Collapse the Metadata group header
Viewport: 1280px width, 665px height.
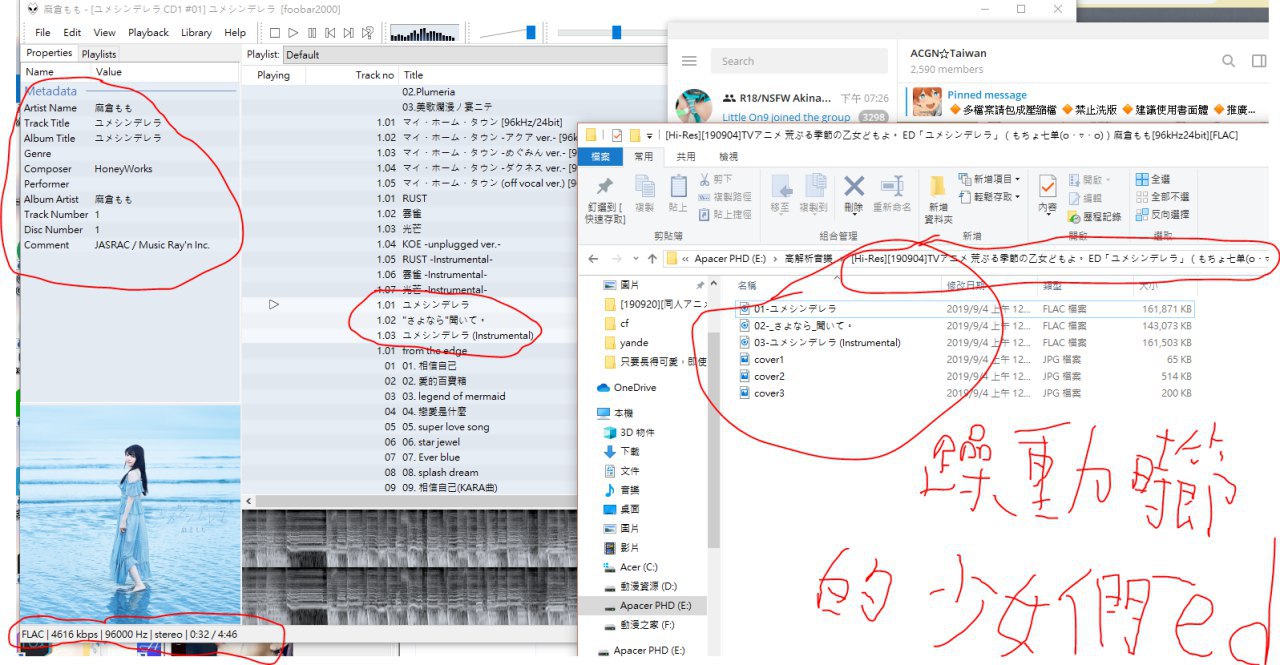(50, 91)
